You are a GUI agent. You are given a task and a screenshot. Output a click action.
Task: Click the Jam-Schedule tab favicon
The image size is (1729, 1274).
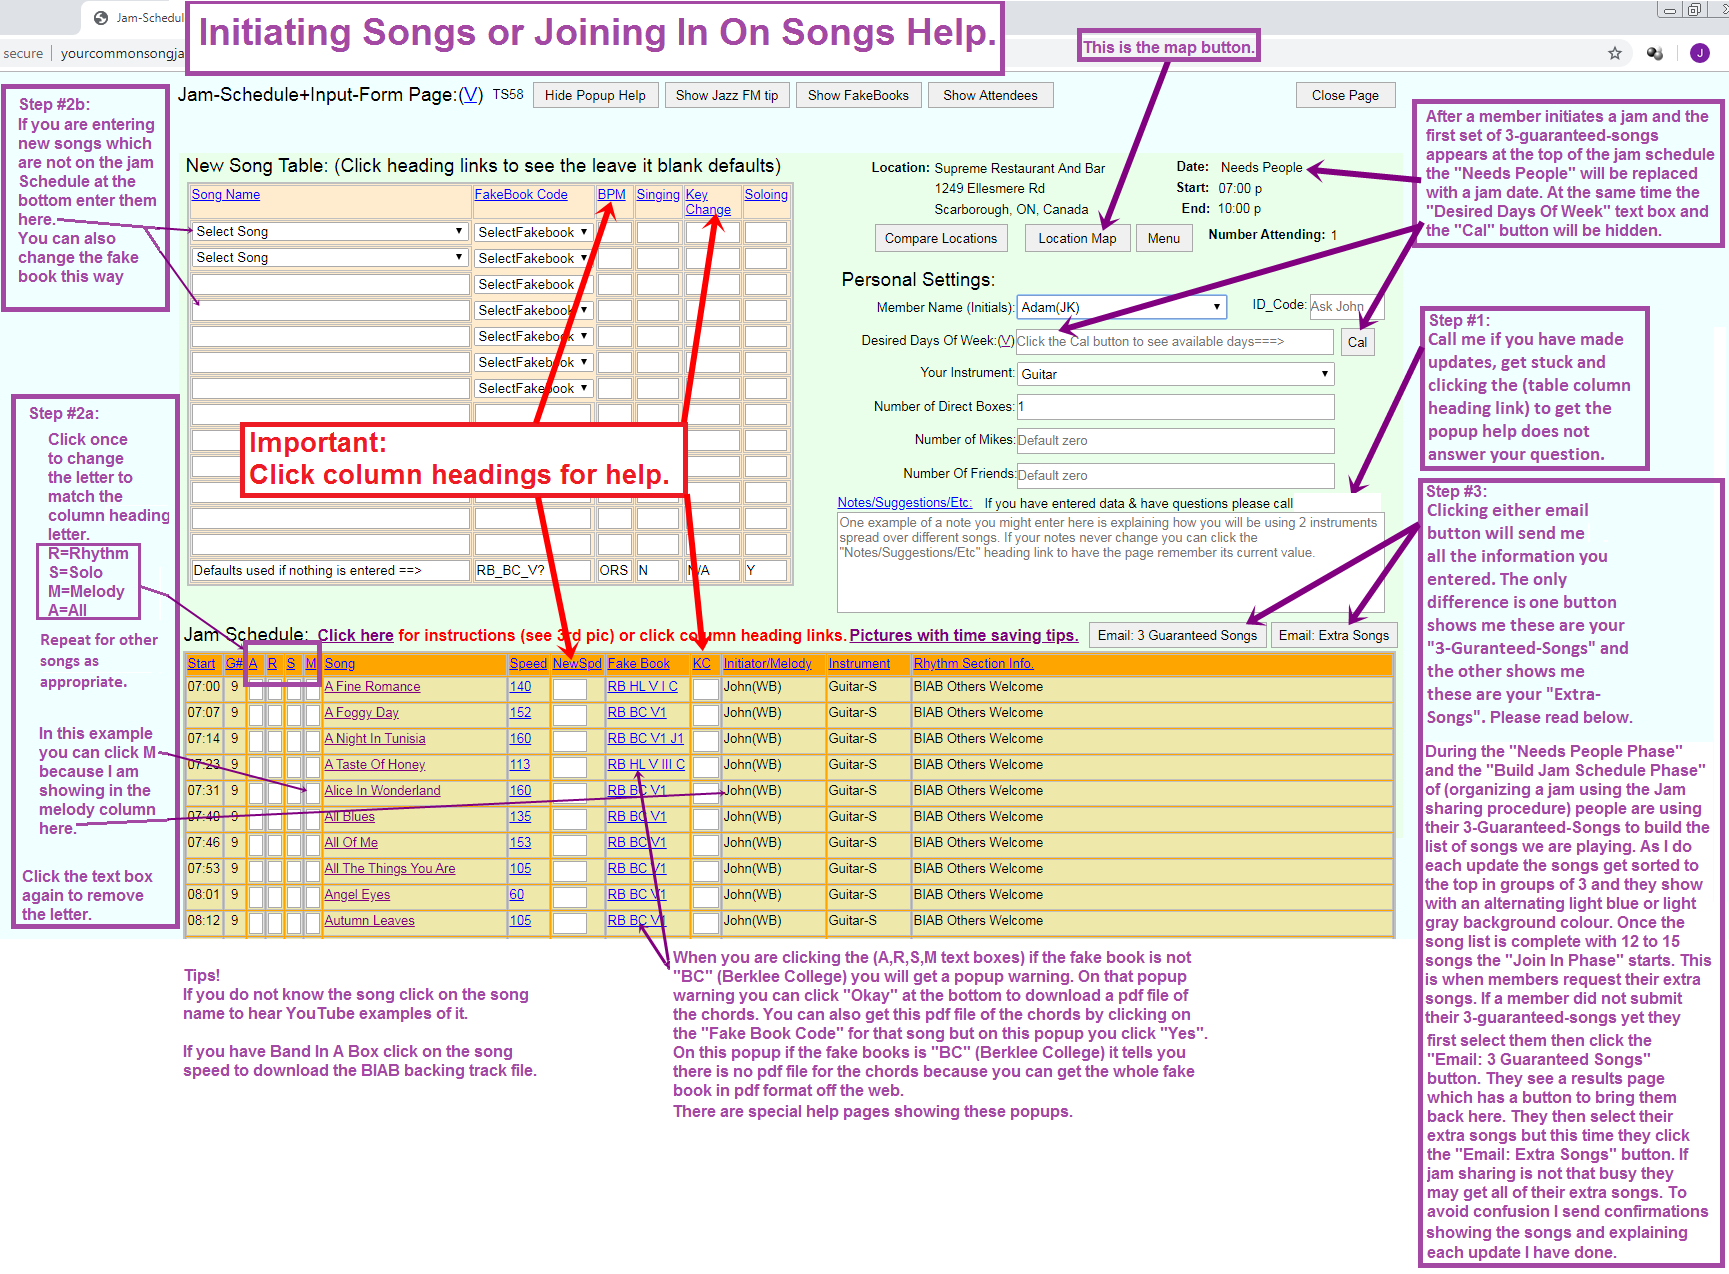pyautogui.click(x=101, y=18)
